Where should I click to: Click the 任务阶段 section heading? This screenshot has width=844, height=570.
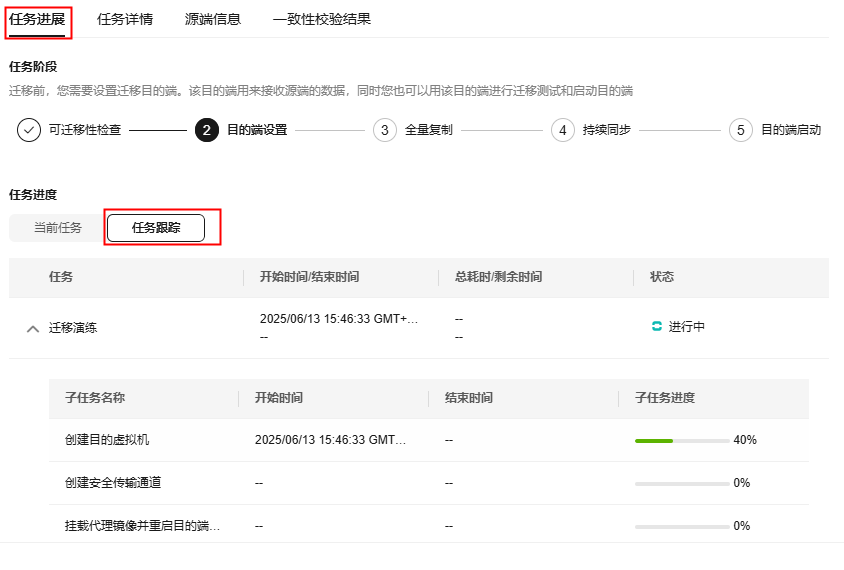pos(33,67)
